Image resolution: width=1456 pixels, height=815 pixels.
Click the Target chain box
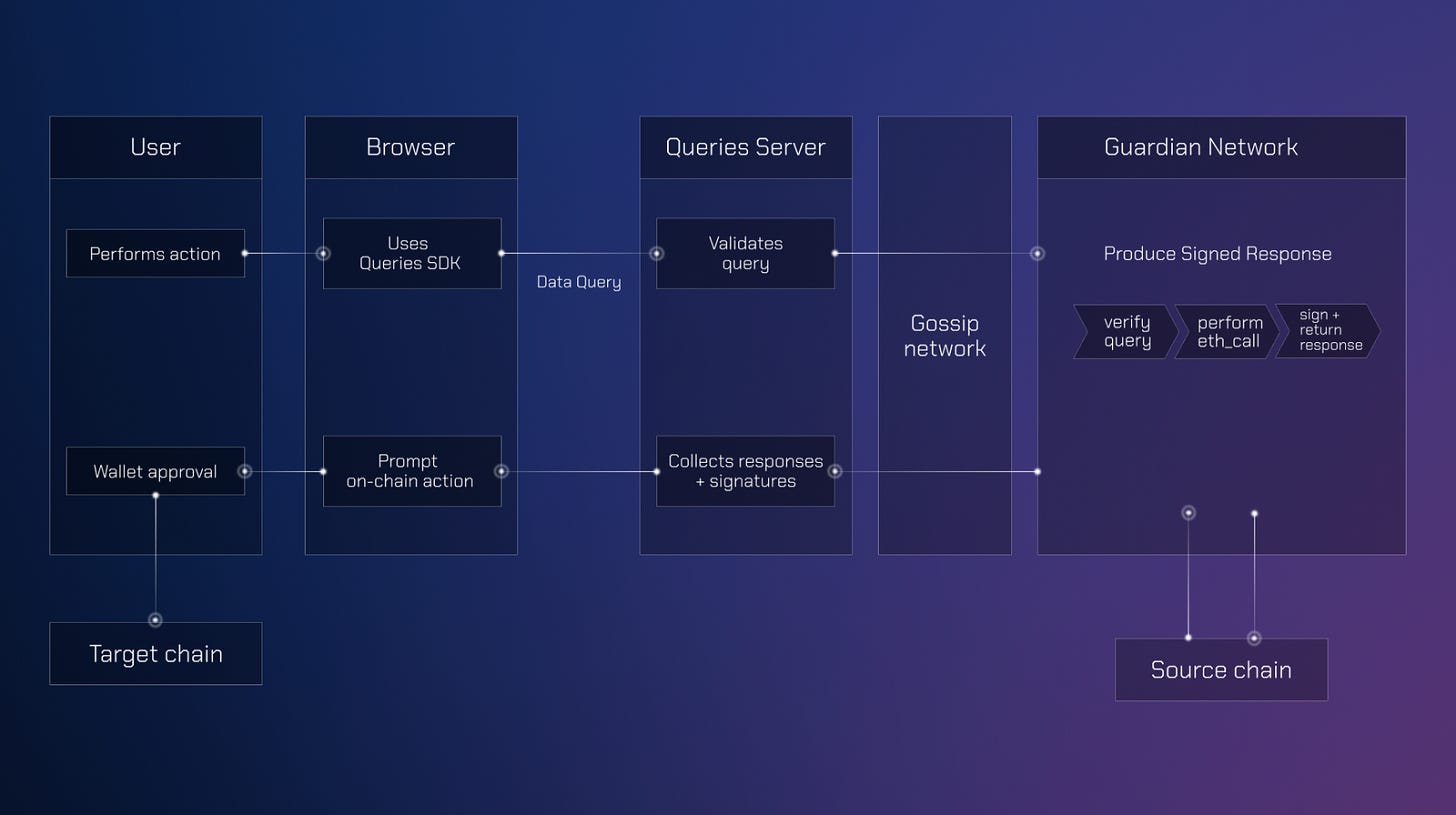155,654
